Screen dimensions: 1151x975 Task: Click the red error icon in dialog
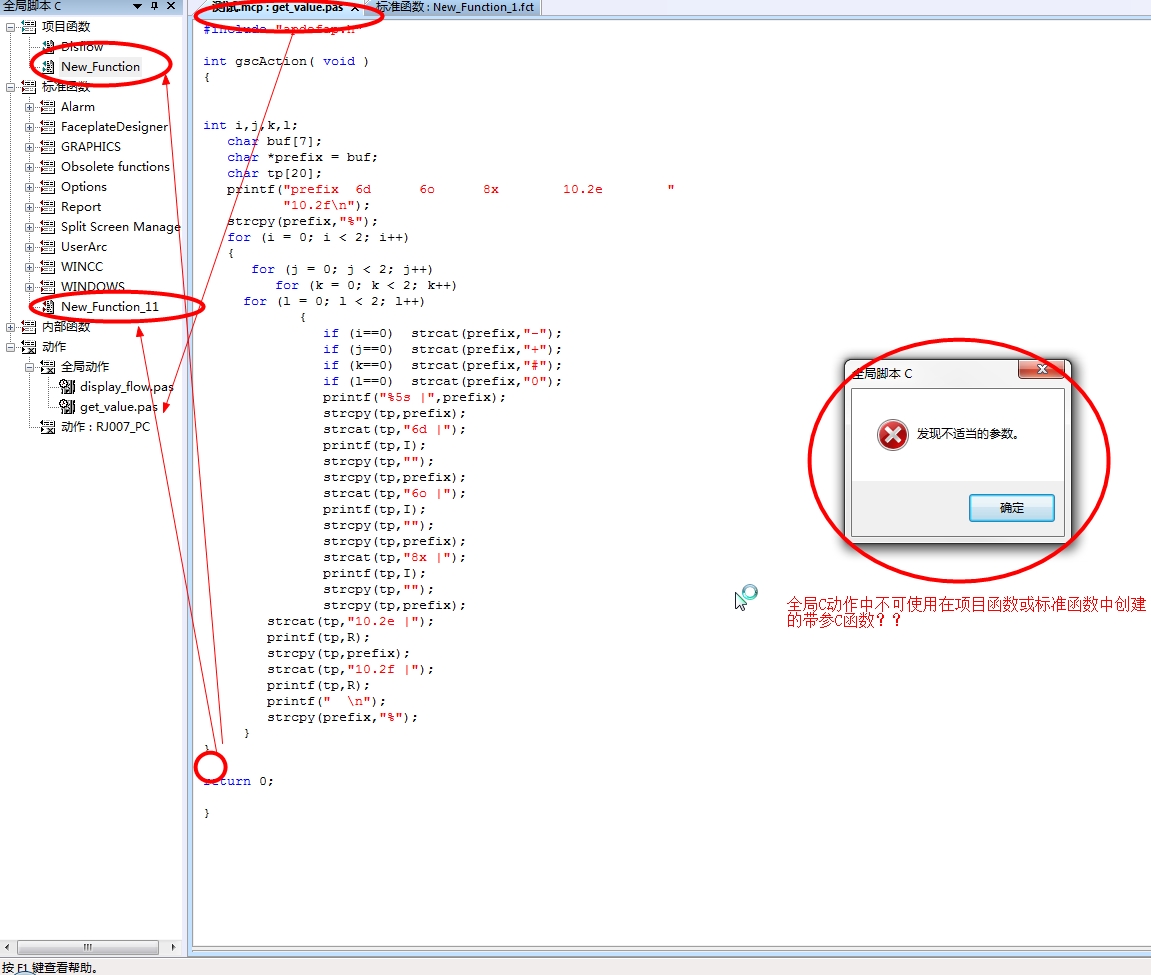click(x=893, y=435)
